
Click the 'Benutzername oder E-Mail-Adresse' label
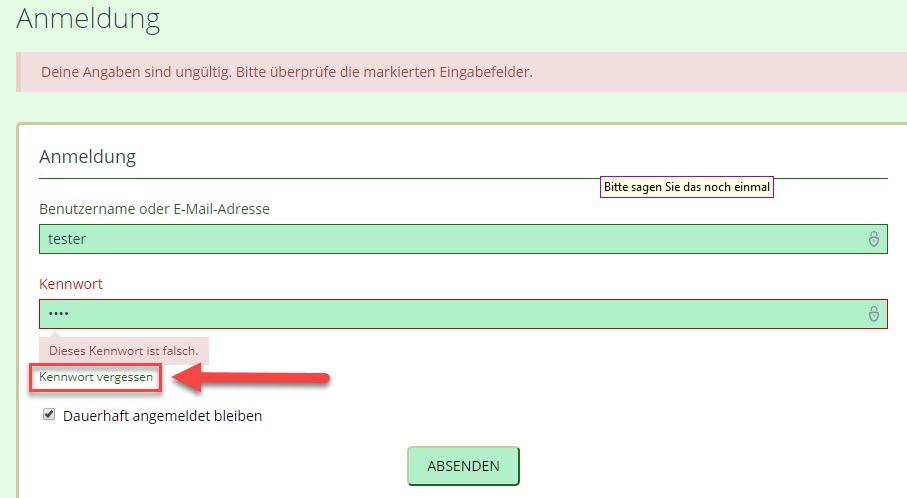pos(154,209)
